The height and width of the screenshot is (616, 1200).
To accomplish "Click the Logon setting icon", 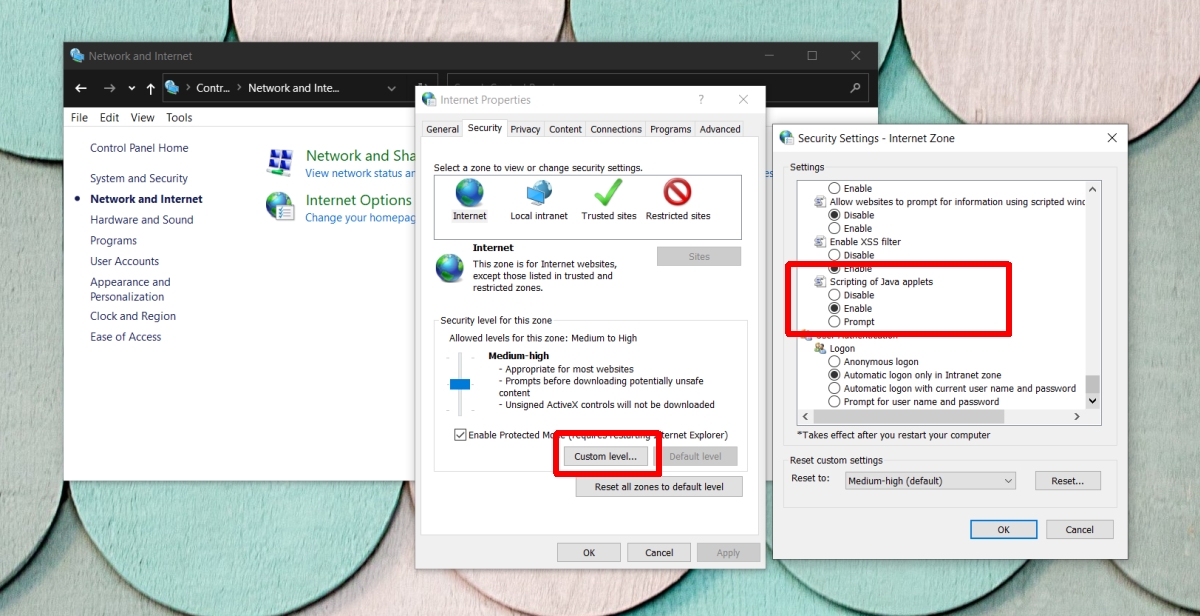I will pyautogui.click(x=821, y=349).
